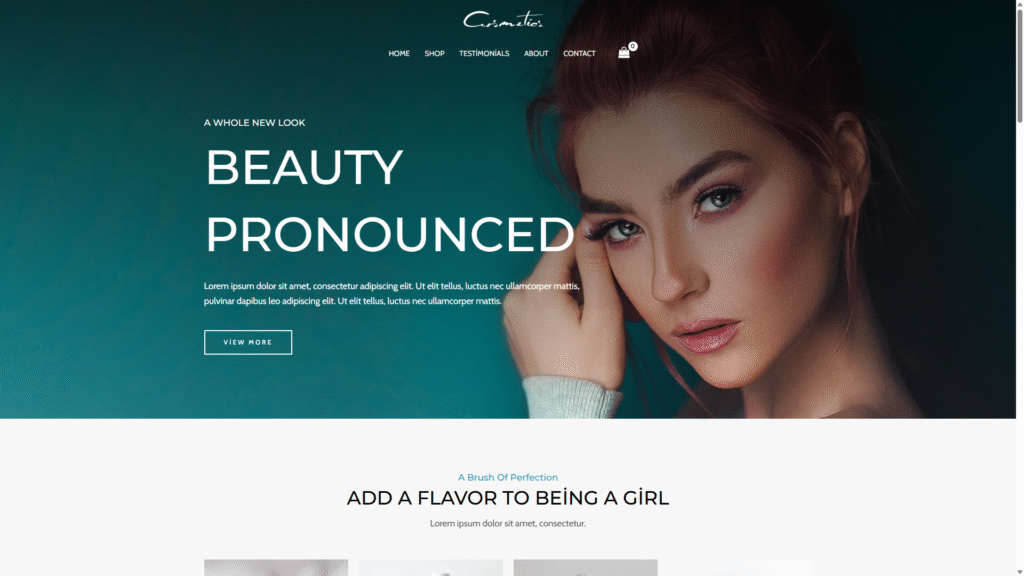Open the Shop menu item
1024x576 pixels.
(434, 54)
